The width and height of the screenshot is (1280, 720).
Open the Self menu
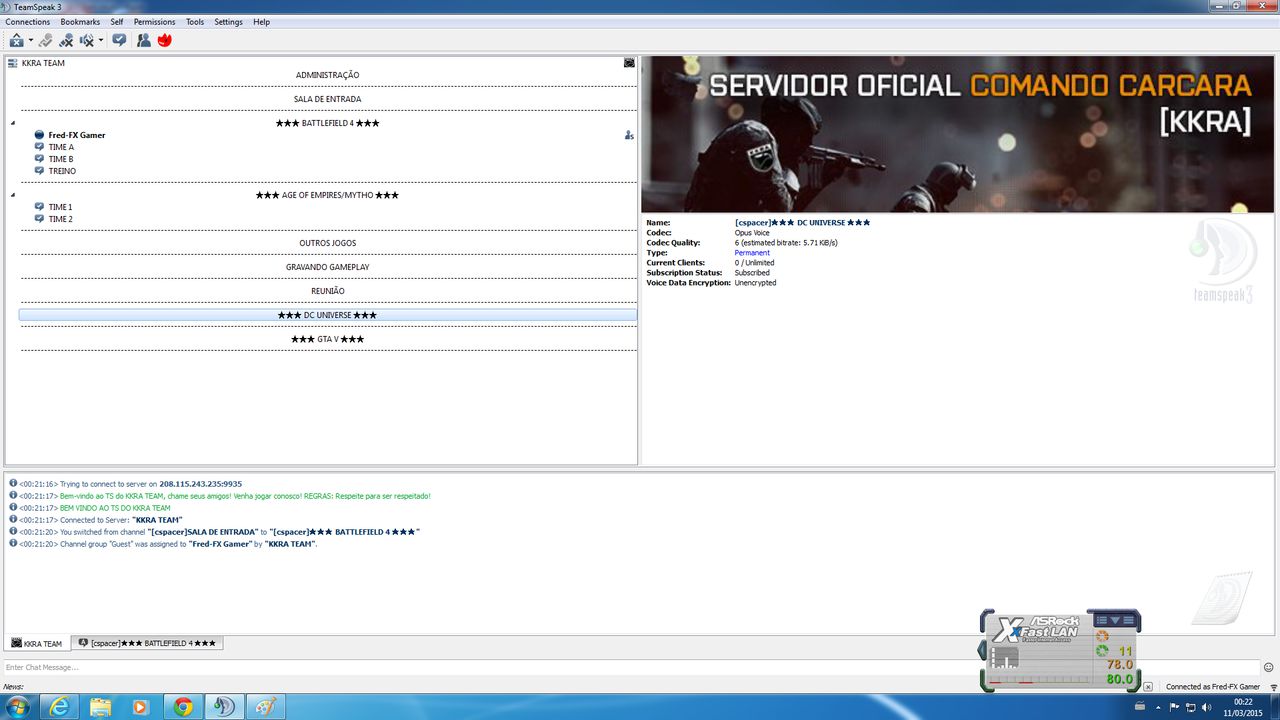pos(117,21)
